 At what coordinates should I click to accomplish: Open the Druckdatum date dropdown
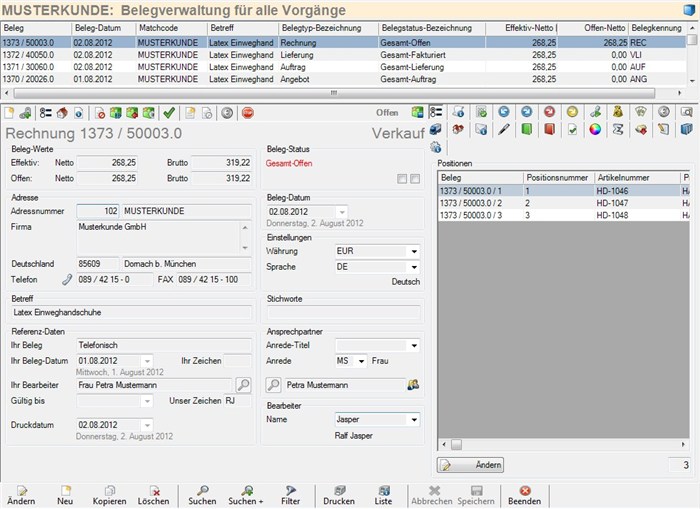[x=147, y=425]
